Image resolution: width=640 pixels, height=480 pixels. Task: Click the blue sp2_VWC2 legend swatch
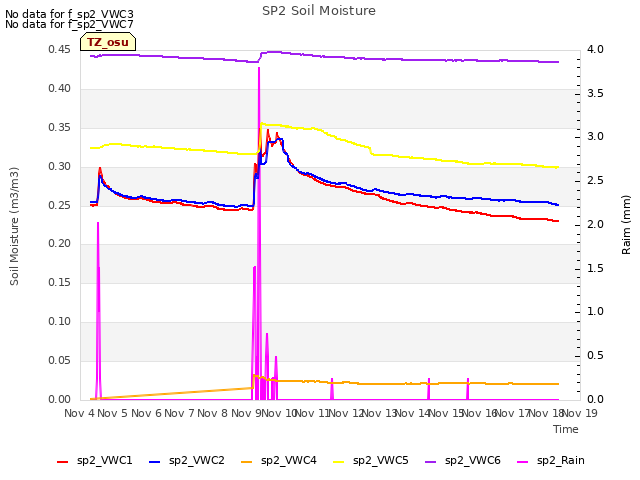155,462
